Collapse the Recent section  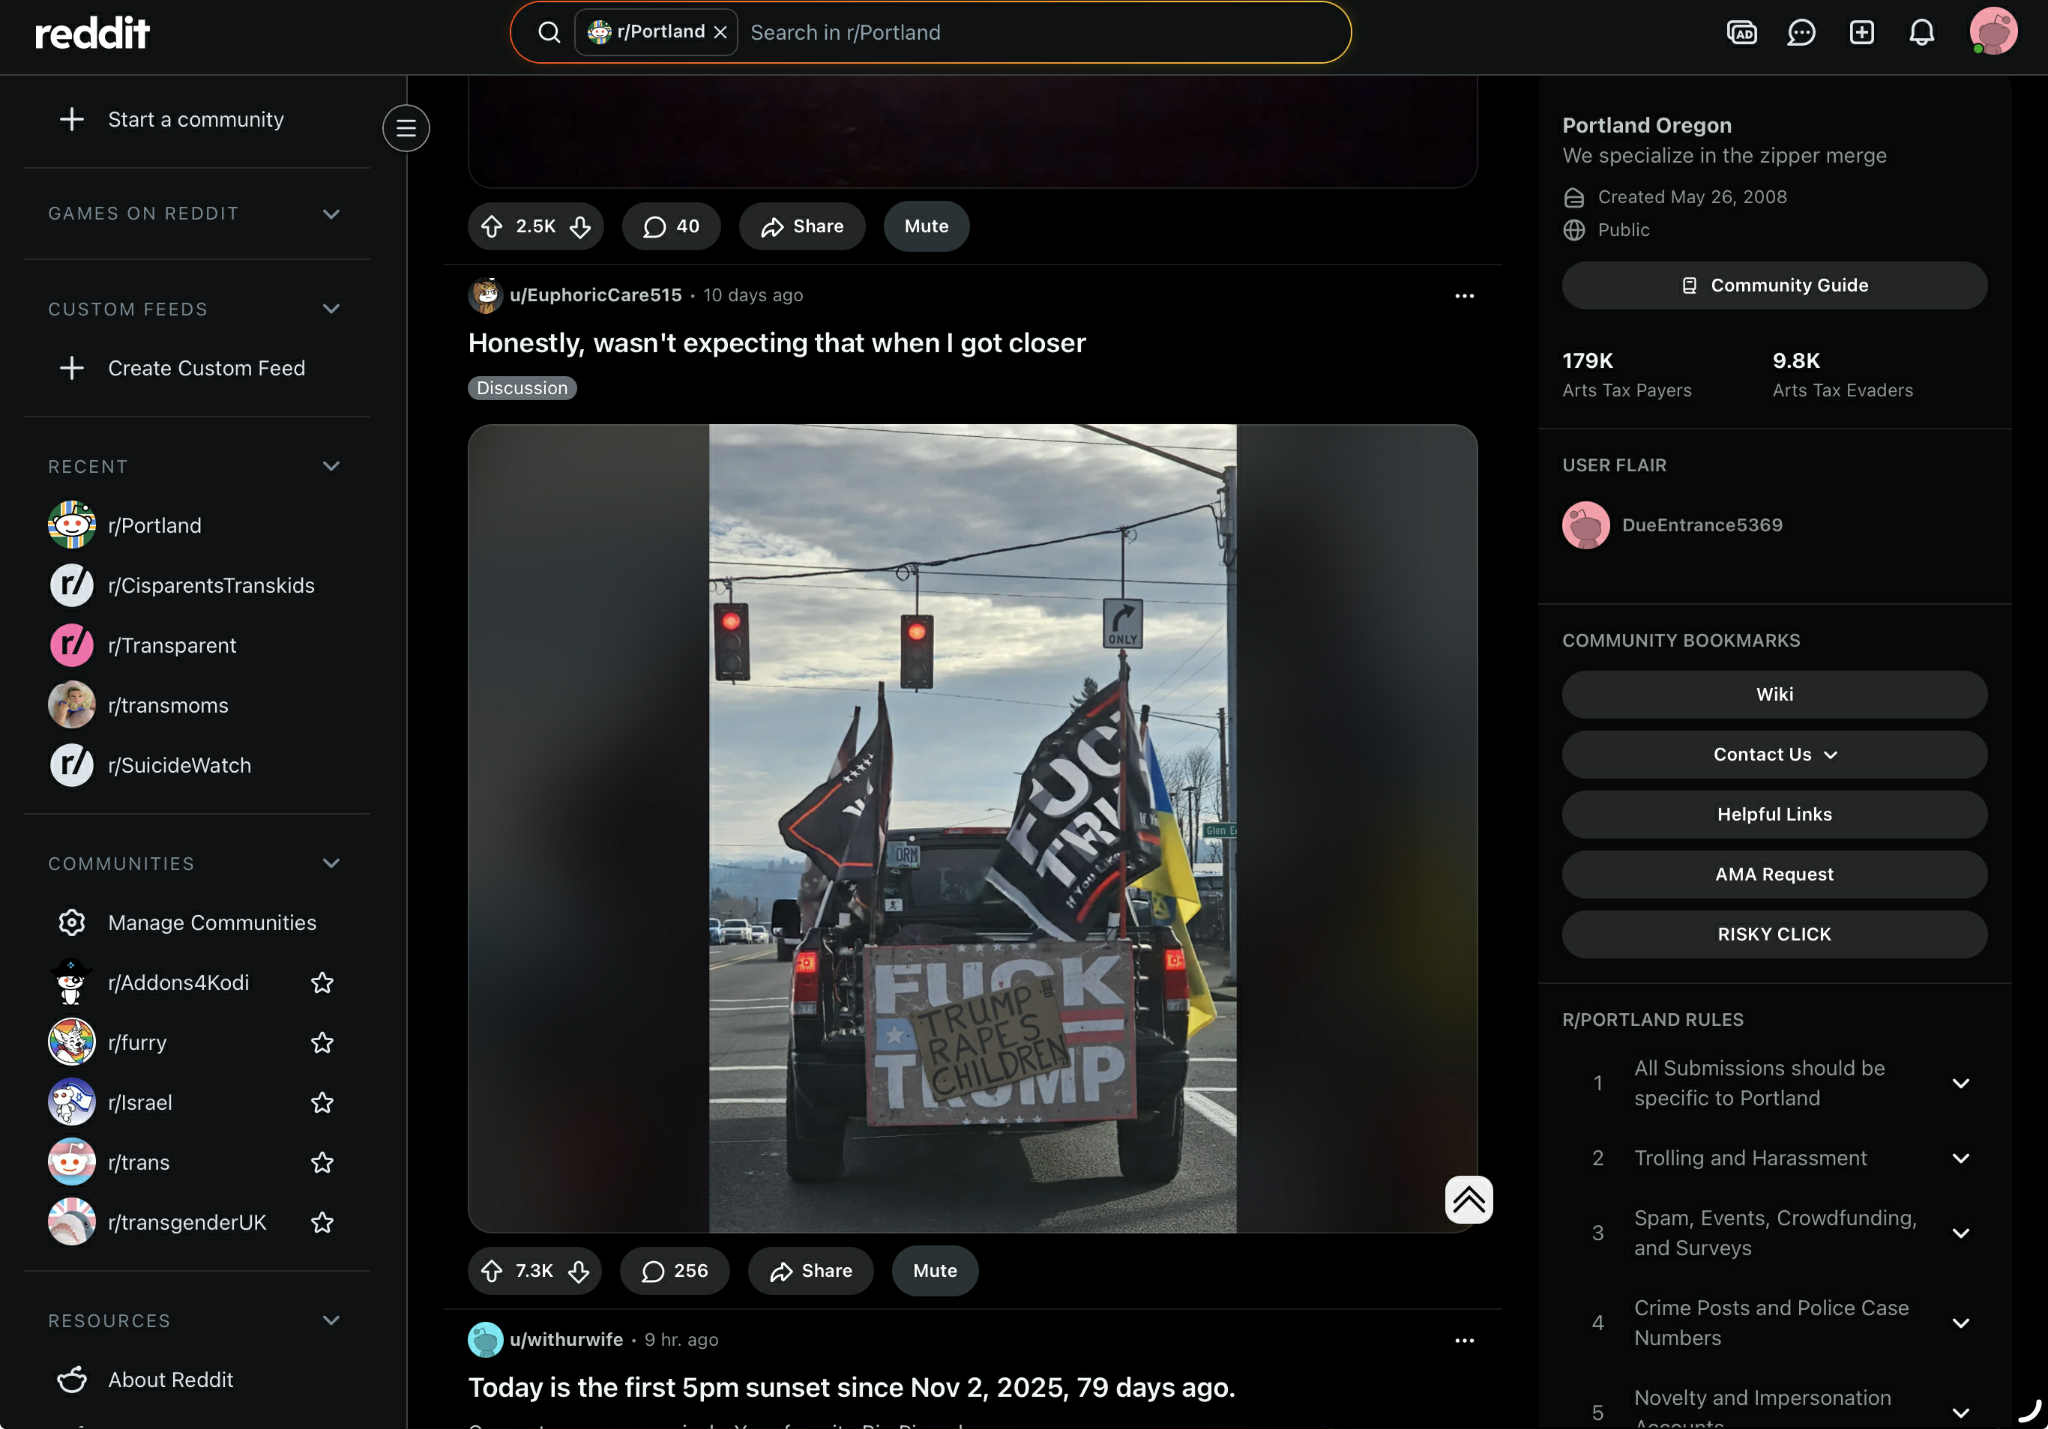click(x=331, y=466)
